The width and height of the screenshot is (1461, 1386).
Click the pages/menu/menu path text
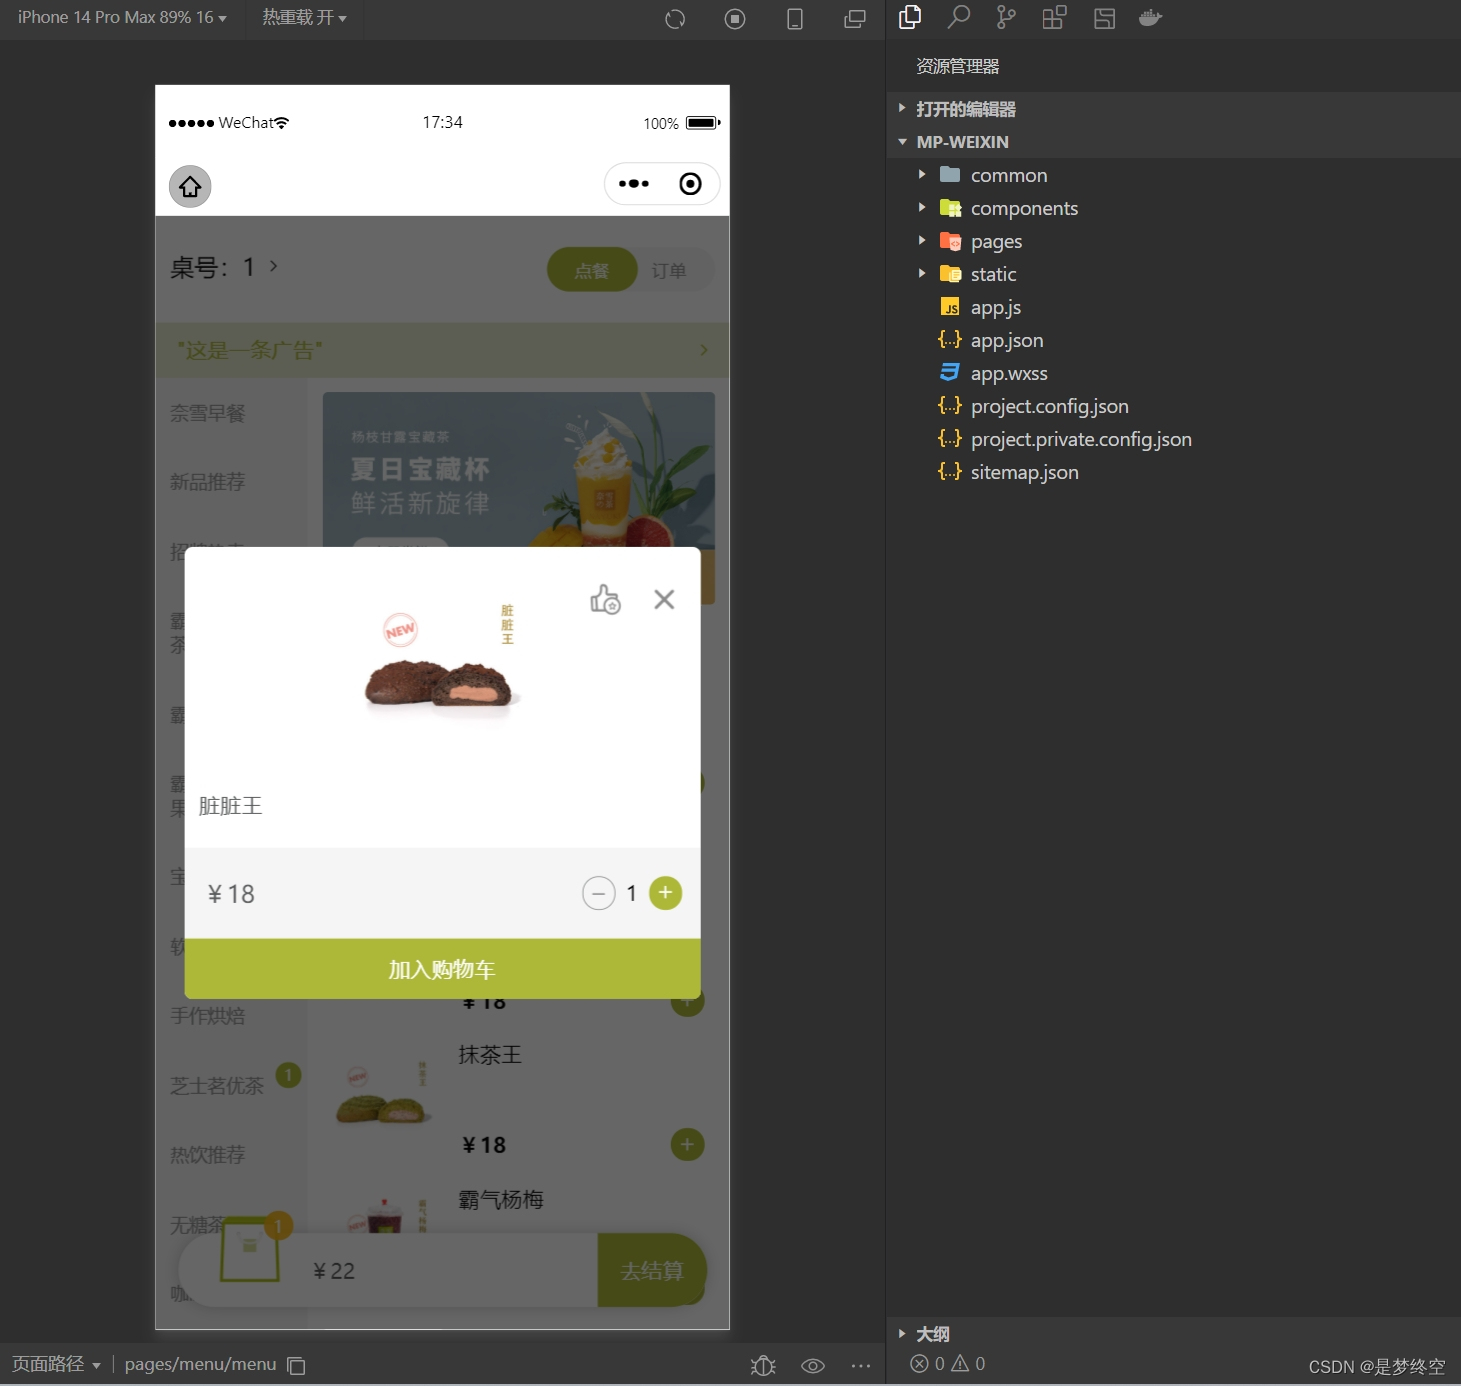coord(200,1365)
